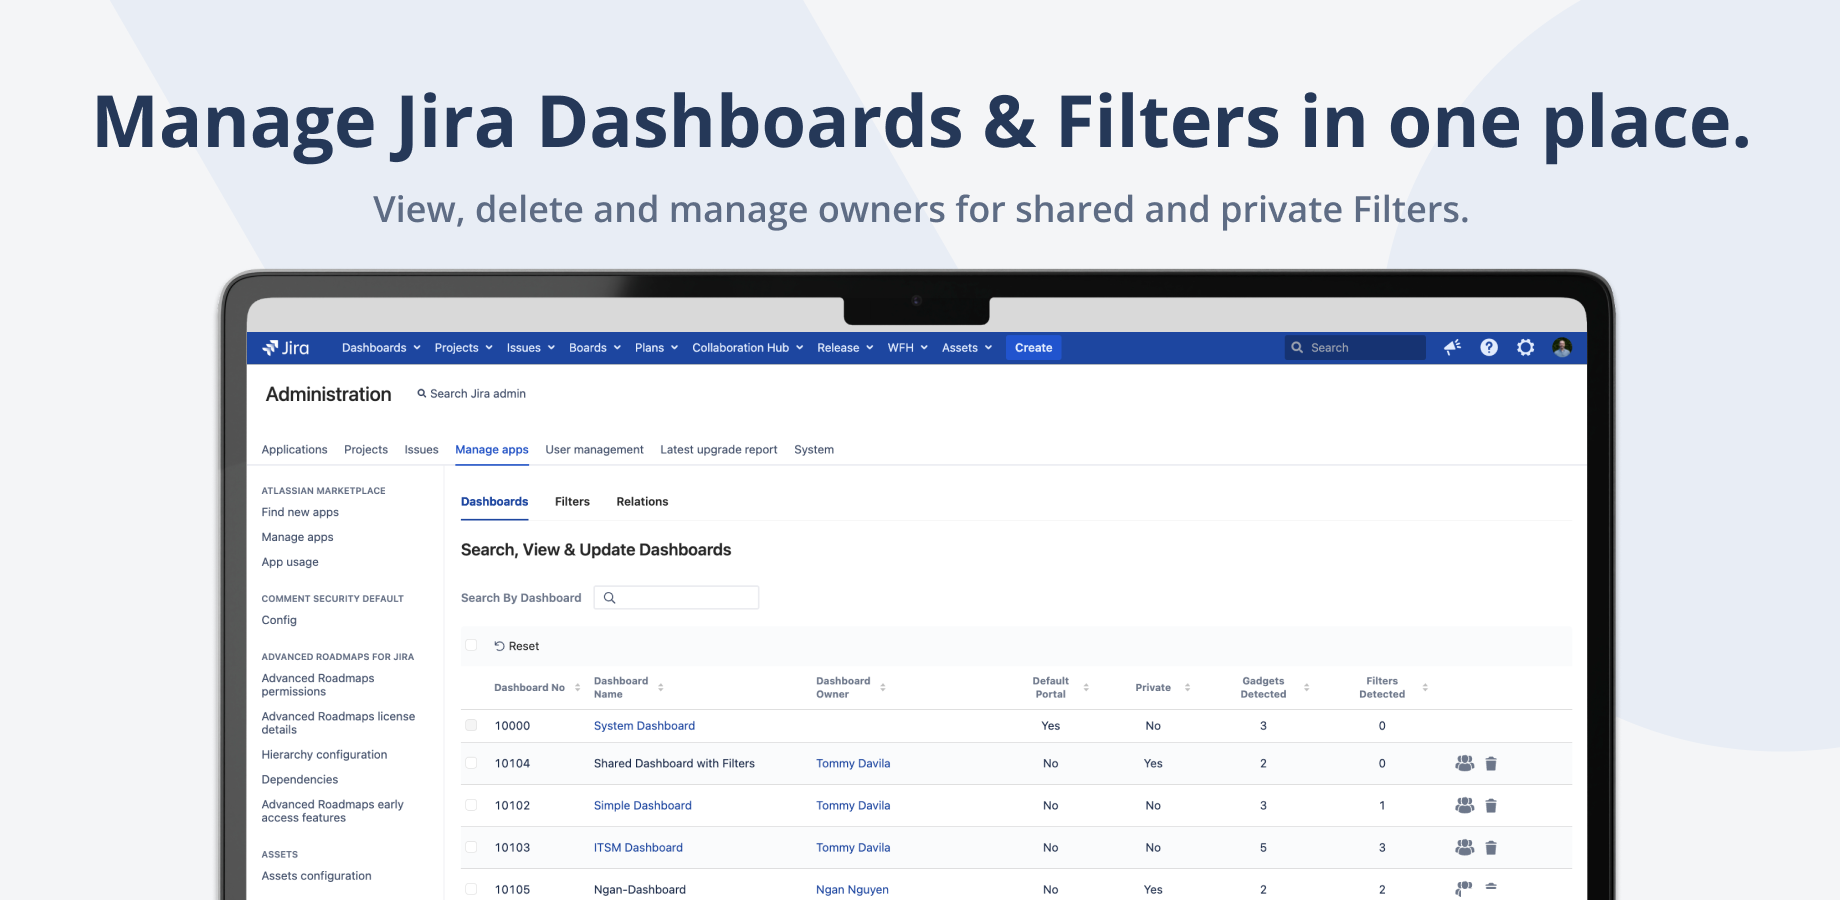Viewport: 1840px width, 900px height.
Task: Select checkbox for dashboard 10103
Action: [x=471, y=847]
